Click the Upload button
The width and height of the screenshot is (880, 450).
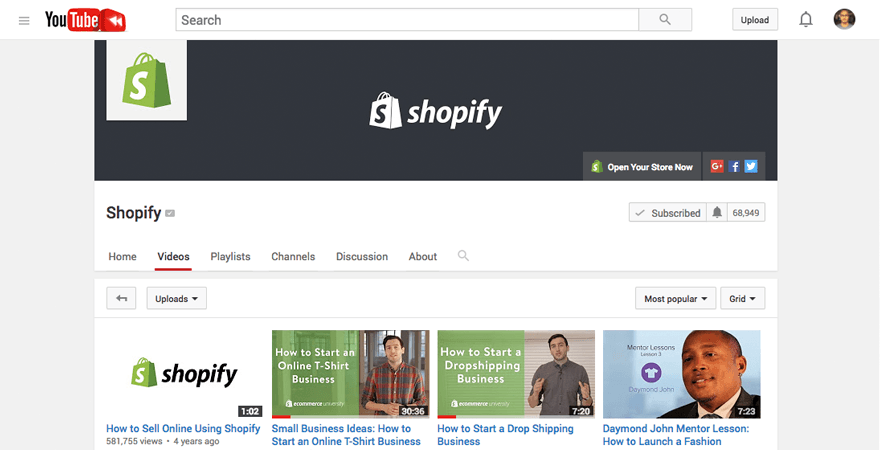755,20
